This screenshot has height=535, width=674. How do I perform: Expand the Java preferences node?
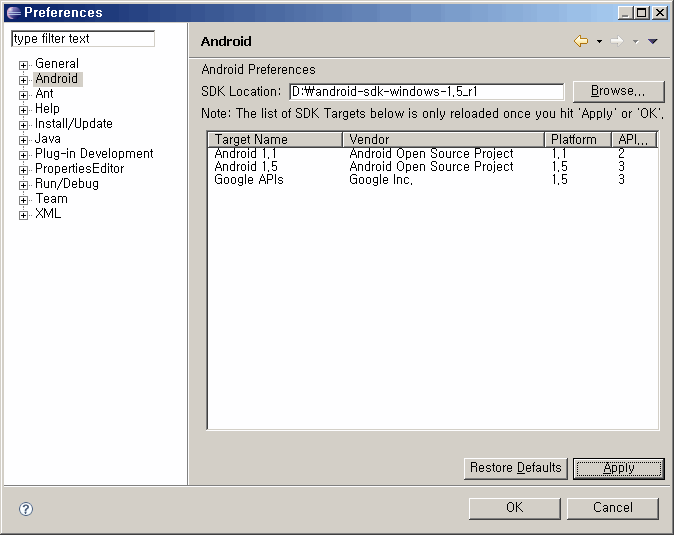[x=23, y=140]
